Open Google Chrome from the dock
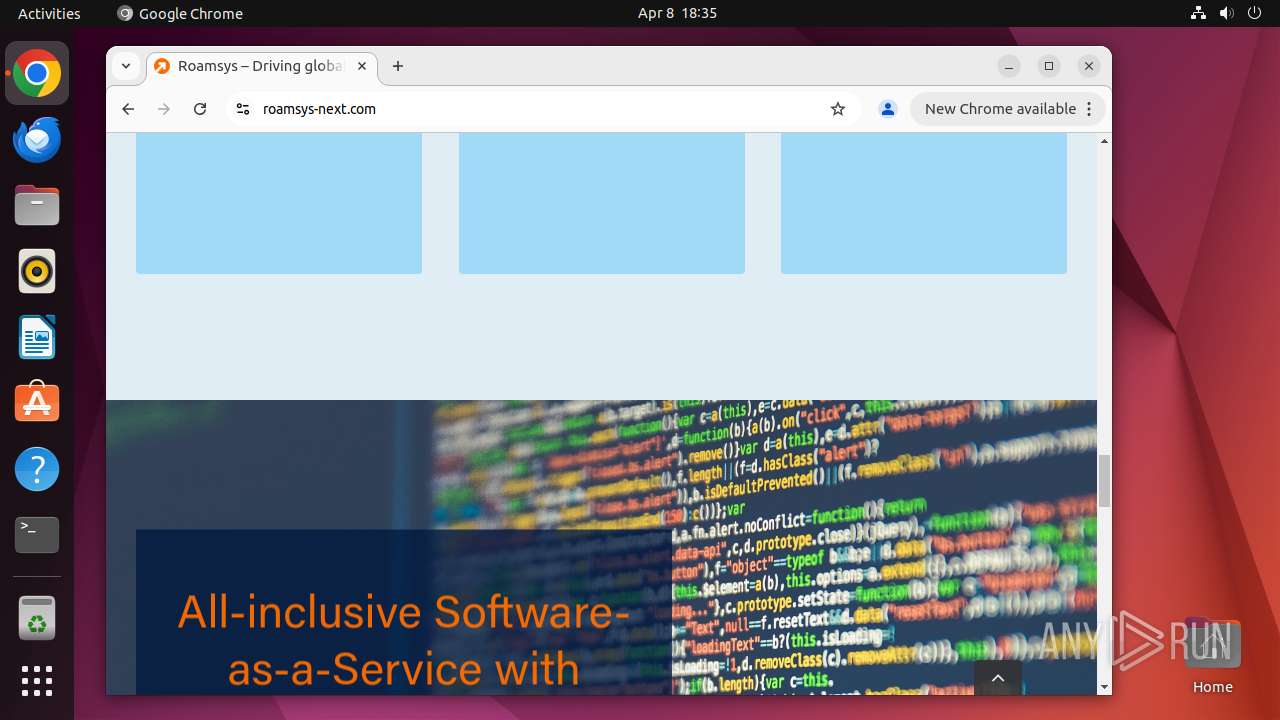This screenshot has height=720, width=1280. 37,74
